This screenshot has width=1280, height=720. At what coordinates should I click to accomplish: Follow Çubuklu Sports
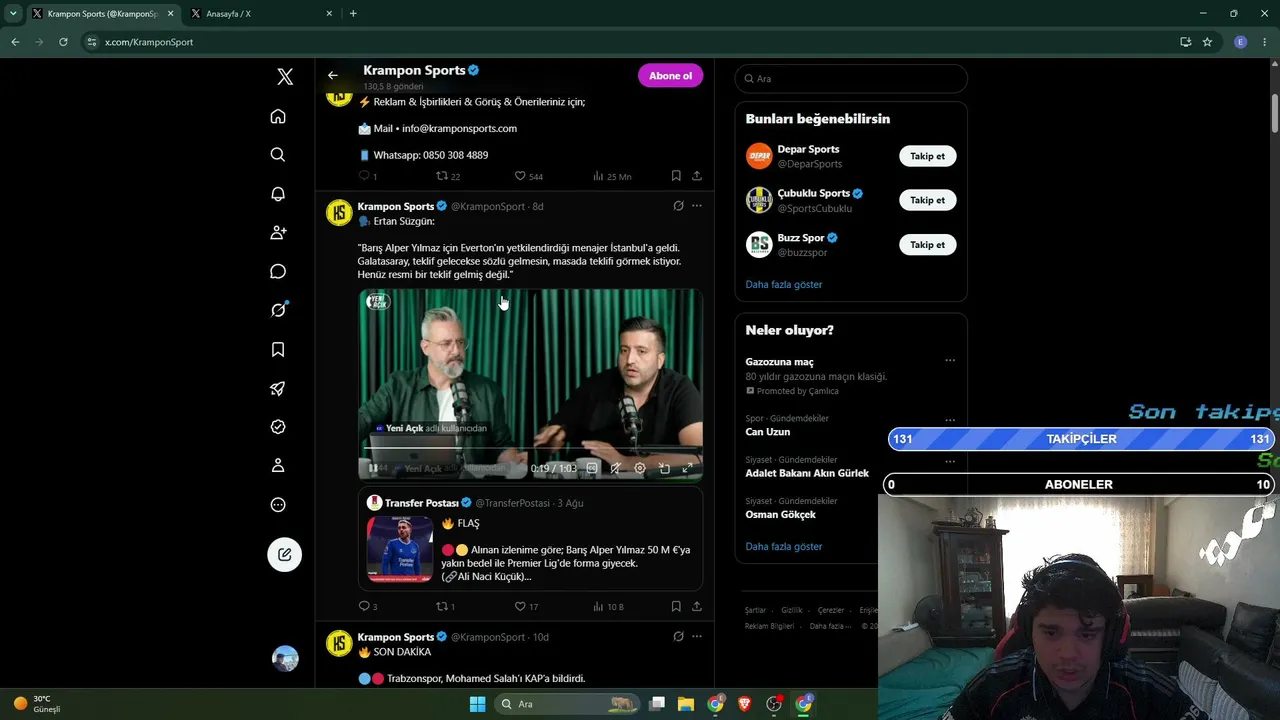point(927,200)
